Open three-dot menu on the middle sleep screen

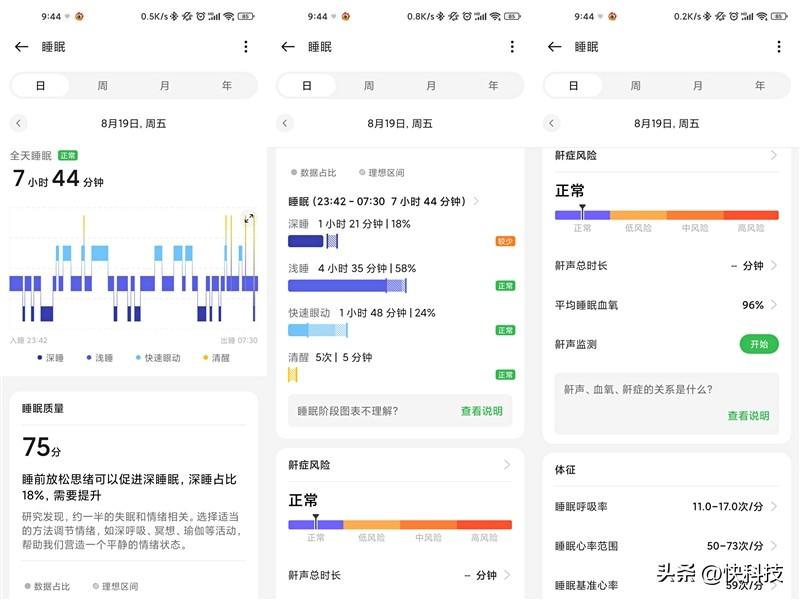512,47
